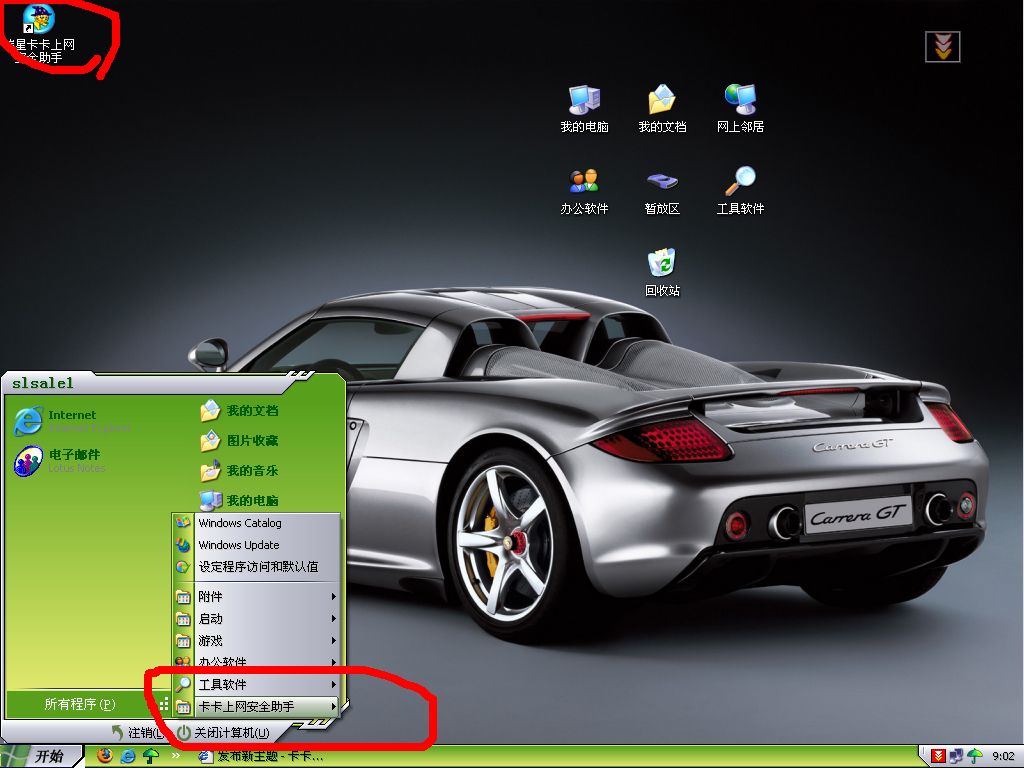Click the 开始 start button
Image resolution: width=1024 pixels, height=768 pixels.
click(40, 756)
